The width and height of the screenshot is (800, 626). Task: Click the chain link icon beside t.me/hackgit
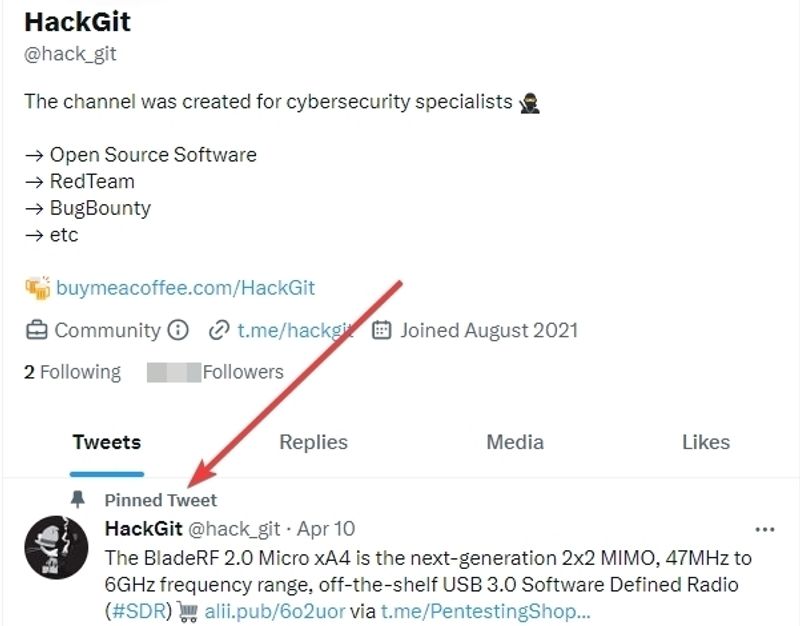point(219,330)
